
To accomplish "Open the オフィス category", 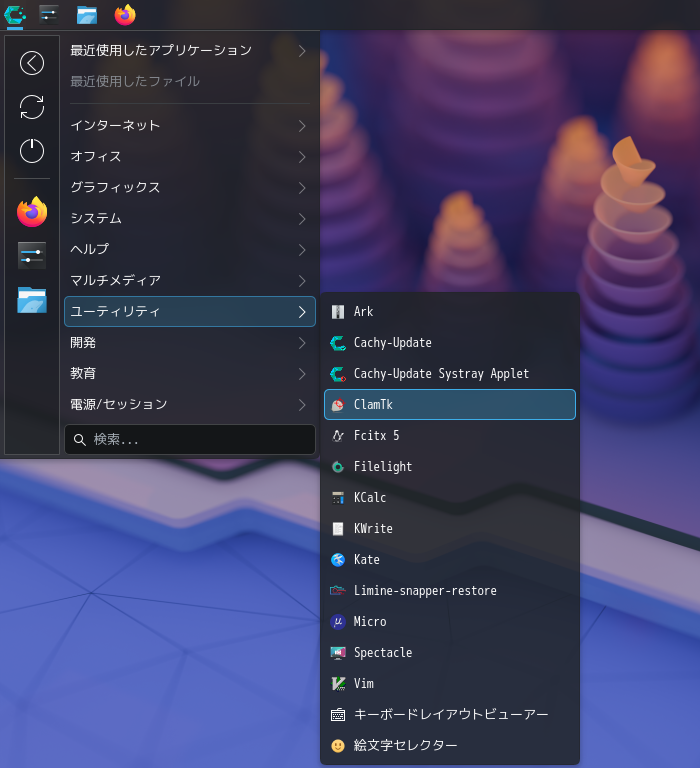I will pyautogui.click(x=190, y=157).
